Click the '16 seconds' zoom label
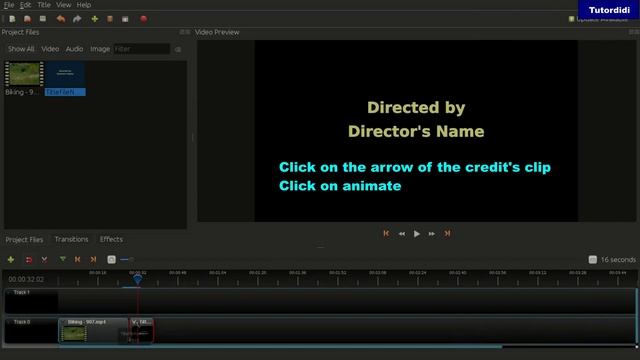Viewport: 640px width, 360px height. (618, 260)
